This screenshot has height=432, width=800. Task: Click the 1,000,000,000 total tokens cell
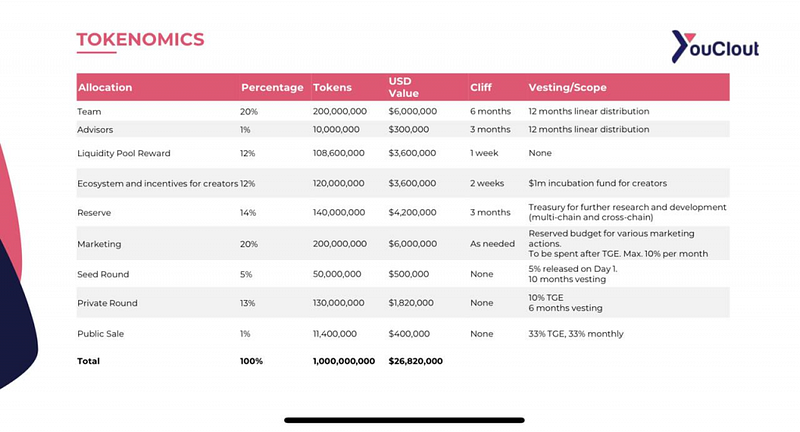344,361
